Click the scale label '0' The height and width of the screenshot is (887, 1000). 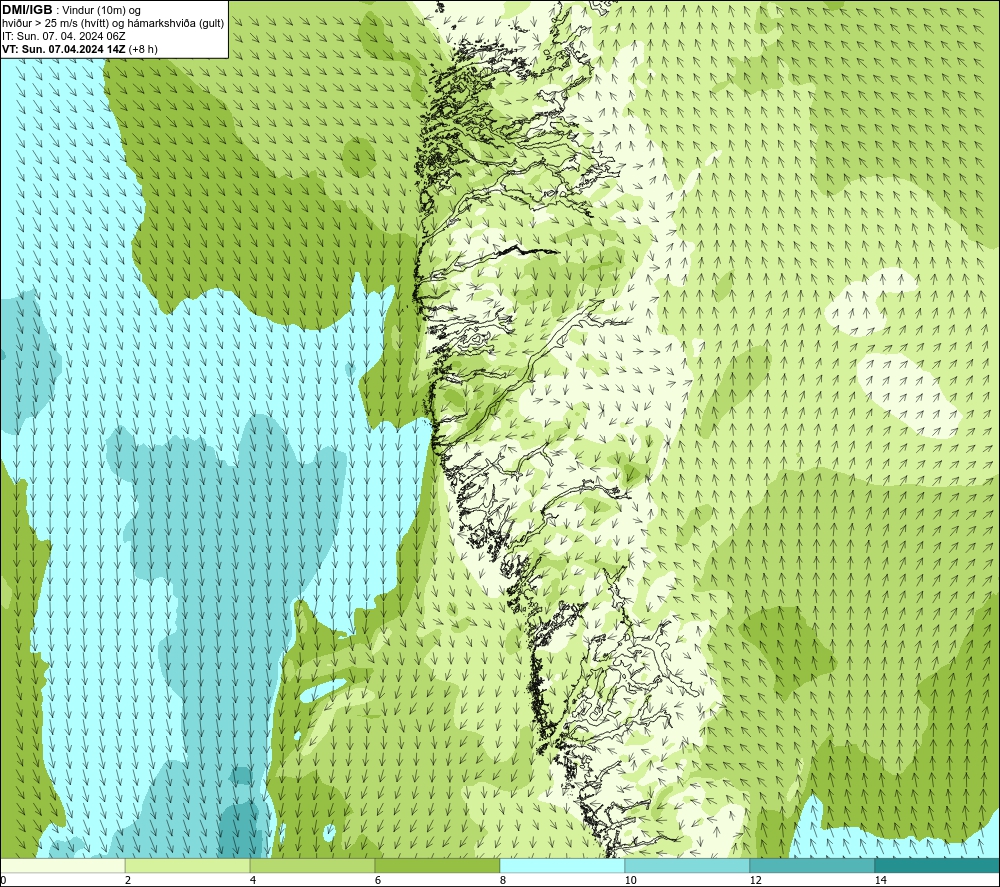(3, 881)
